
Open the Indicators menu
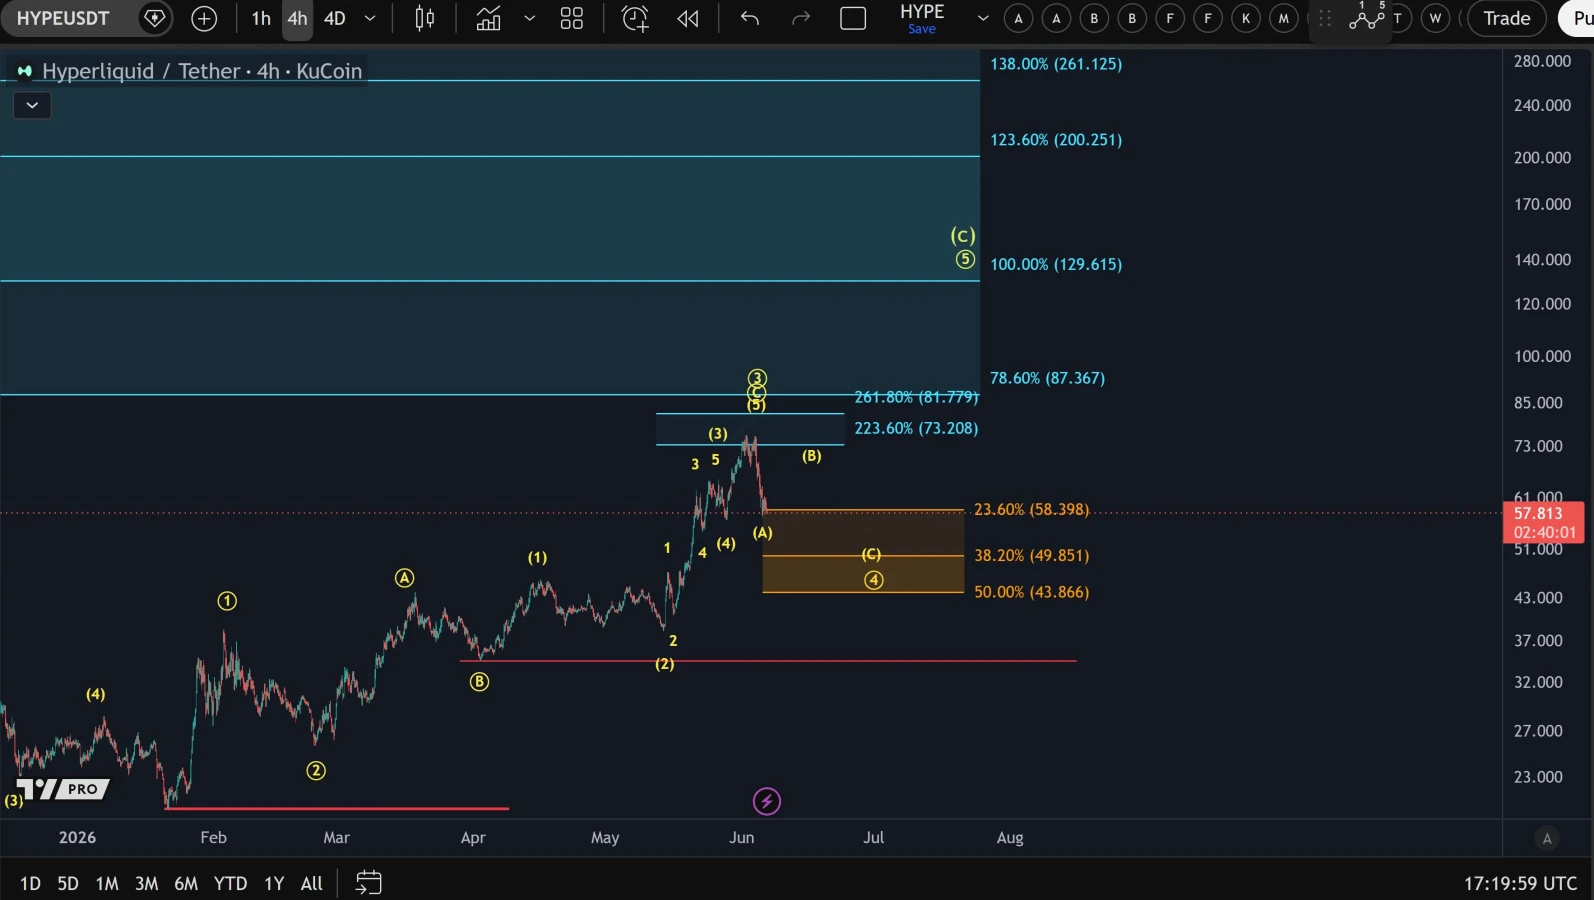click(x=488, y=18)
